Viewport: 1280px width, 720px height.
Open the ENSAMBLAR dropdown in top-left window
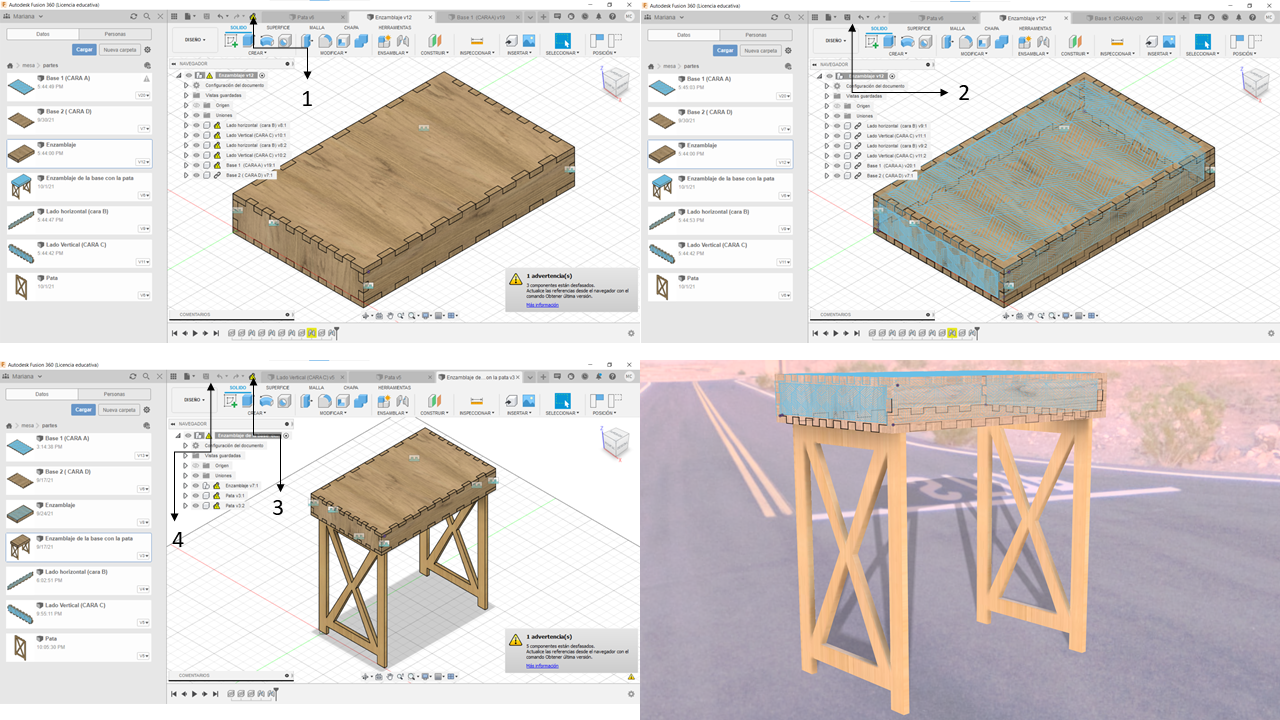click(393, 53)
